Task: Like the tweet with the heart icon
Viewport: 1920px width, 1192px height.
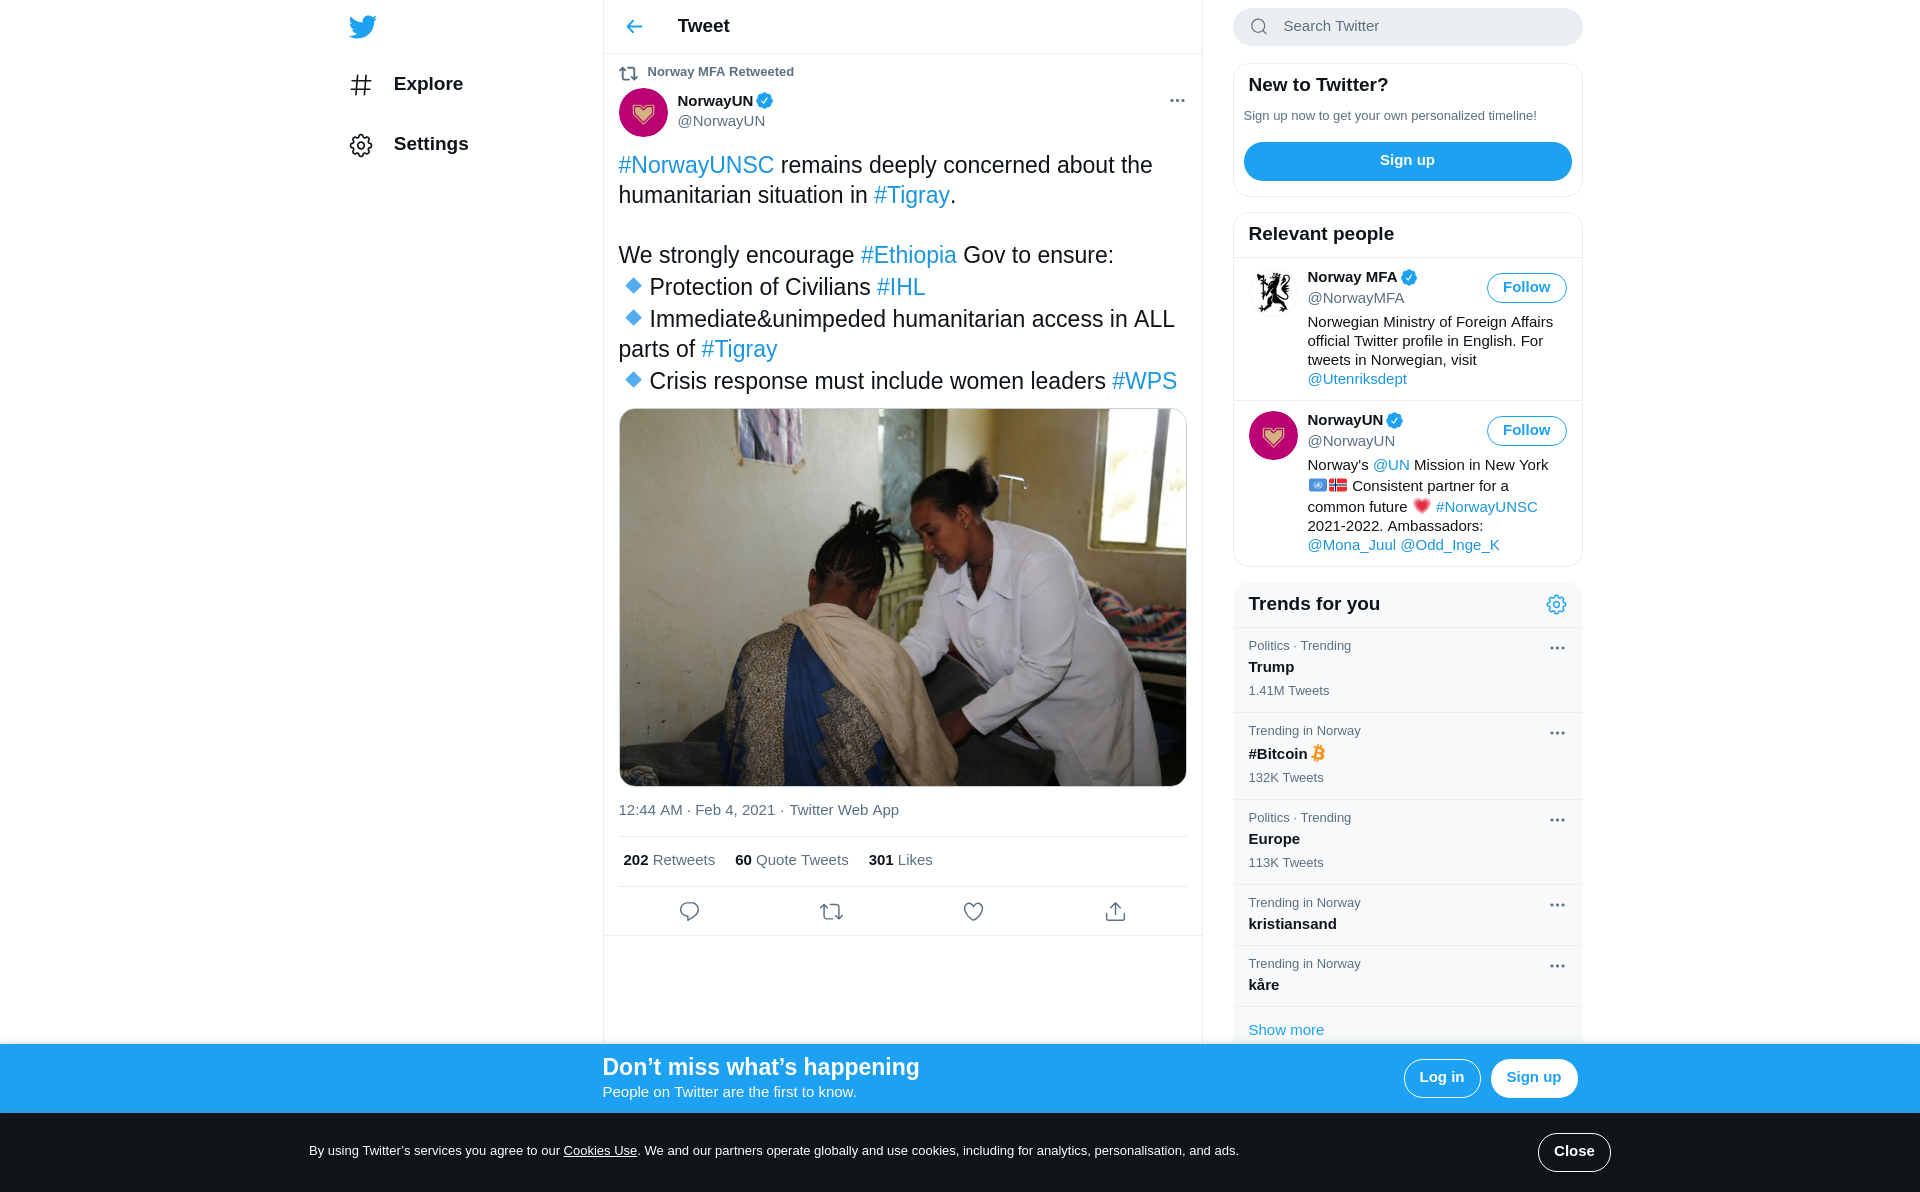Action: pos(973,911)
